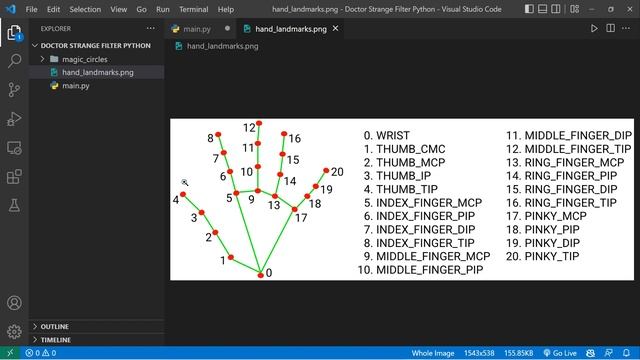Open the Source Control view

point(14,90)
